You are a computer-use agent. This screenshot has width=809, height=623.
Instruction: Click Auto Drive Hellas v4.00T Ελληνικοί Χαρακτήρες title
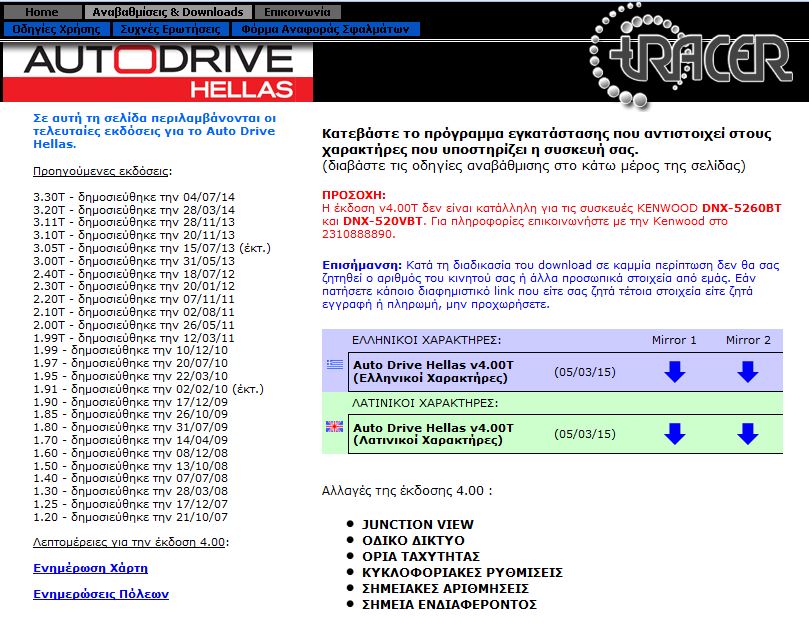433,372
